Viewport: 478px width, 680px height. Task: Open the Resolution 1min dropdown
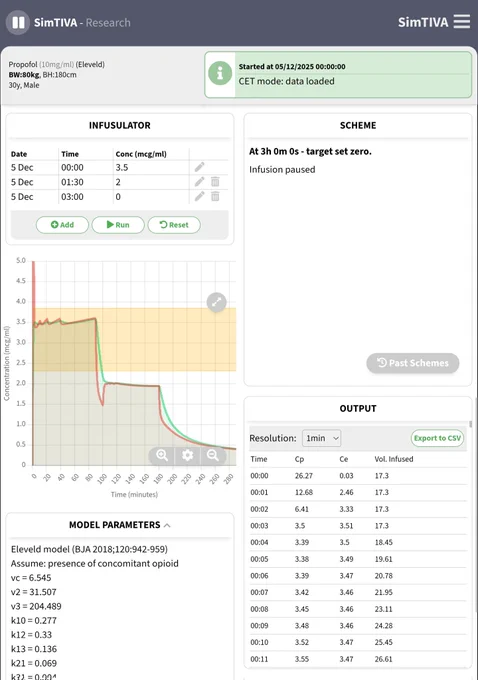321,438
